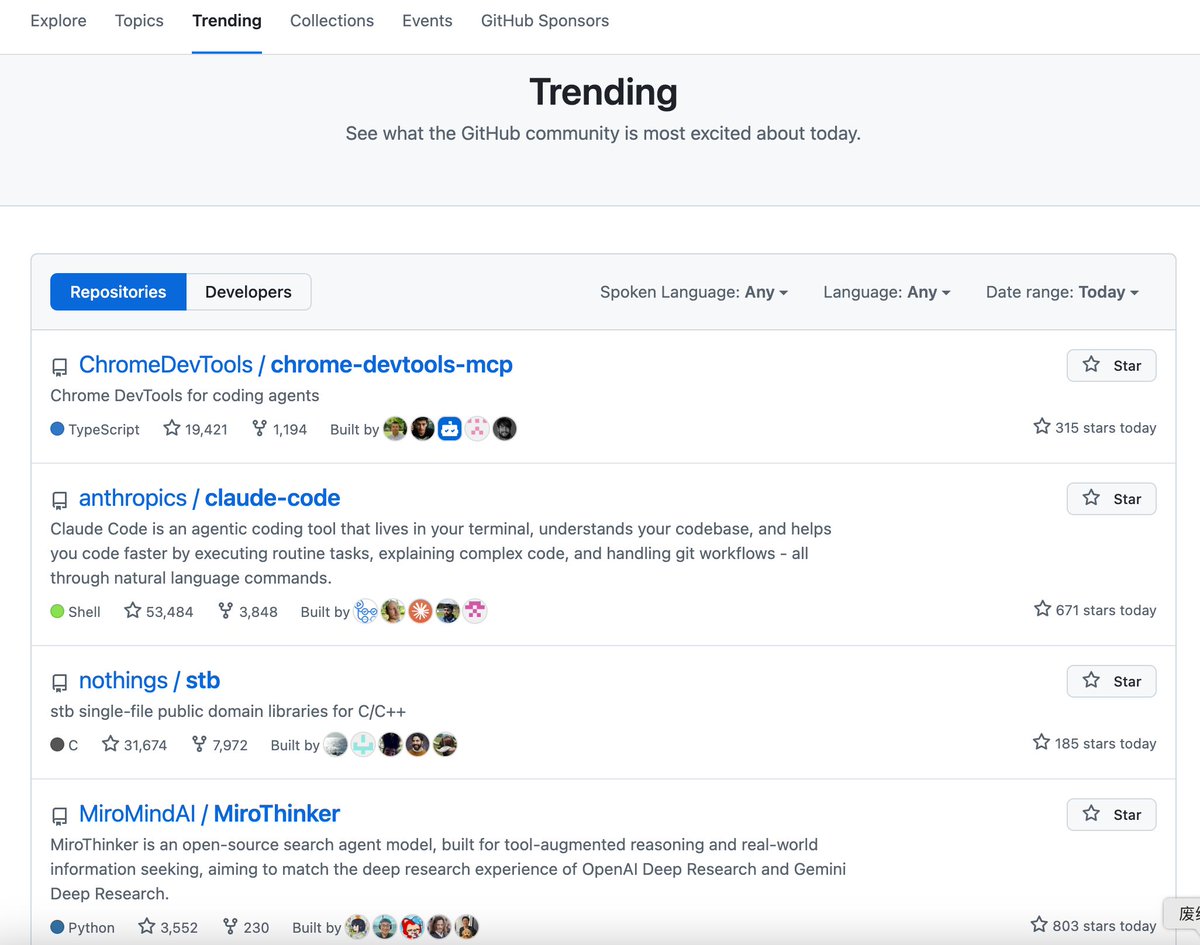Open the Spoken Language dropdown

(694, 292)
